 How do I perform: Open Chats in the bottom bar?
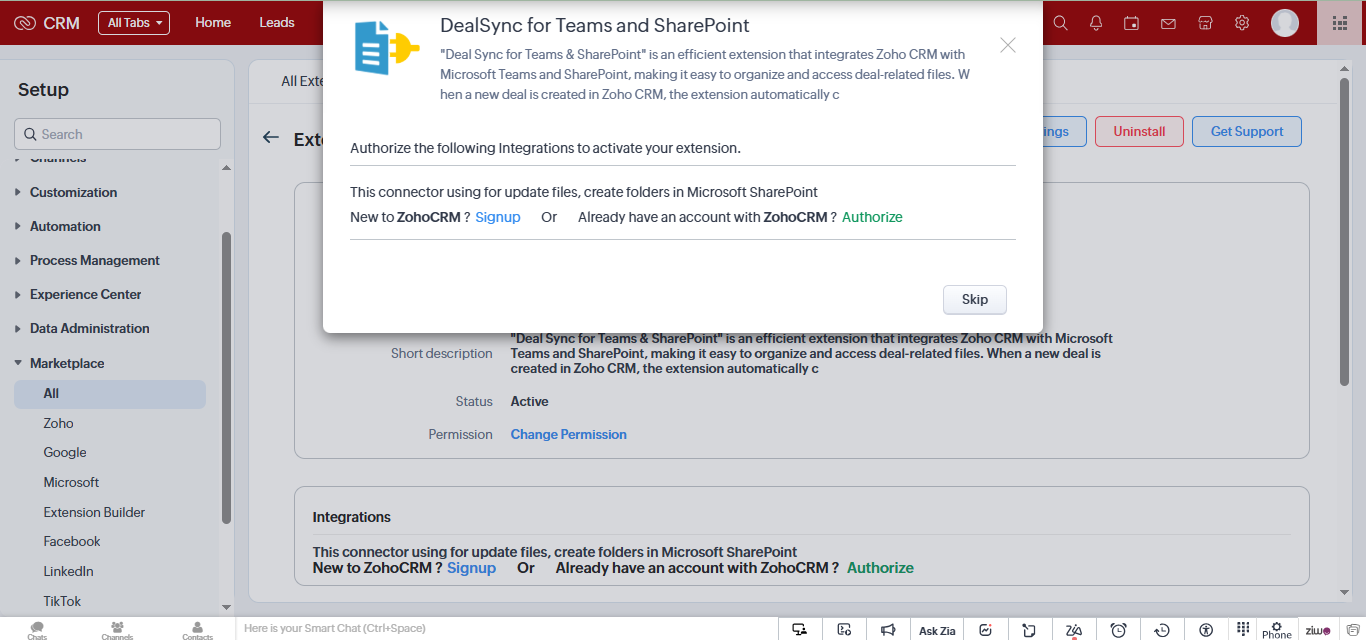tap(37, 630)
